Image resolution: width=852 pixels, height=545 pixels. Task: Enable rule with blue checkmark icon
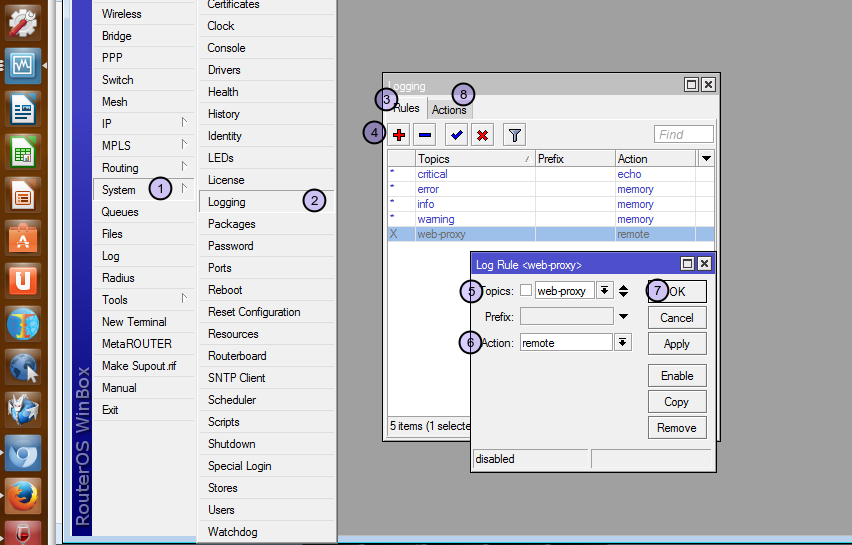pos(456,135)
